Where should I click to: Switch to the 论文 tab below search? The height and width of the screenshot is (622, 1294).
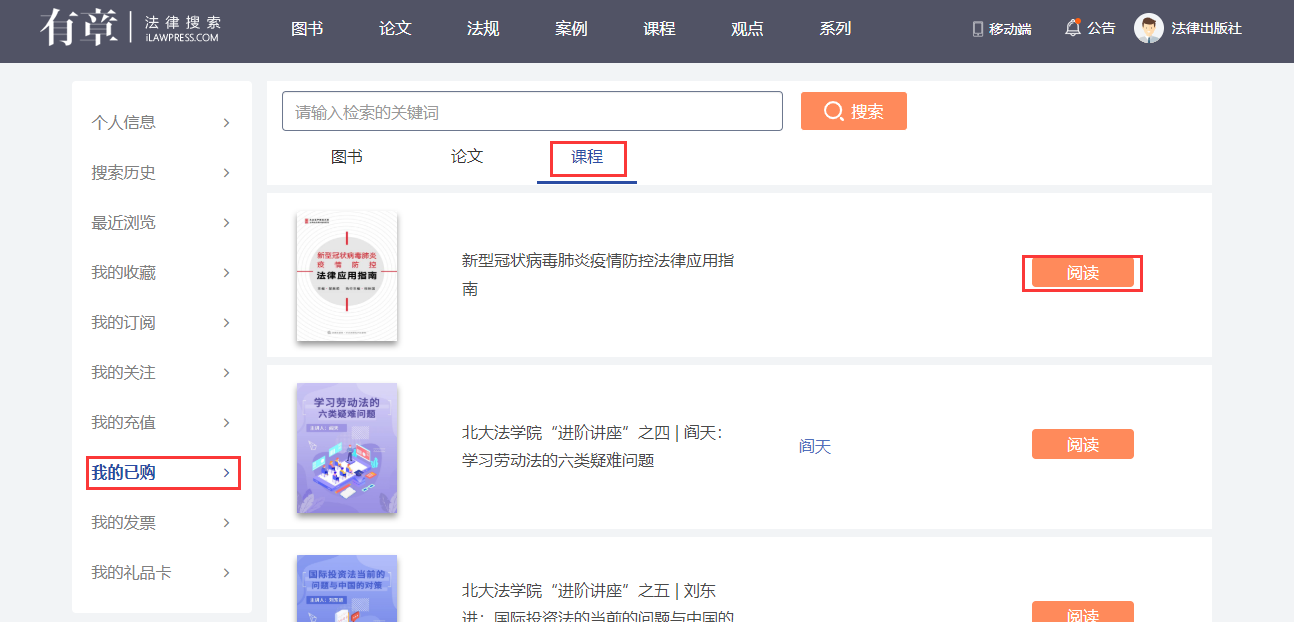click(467, 157)
